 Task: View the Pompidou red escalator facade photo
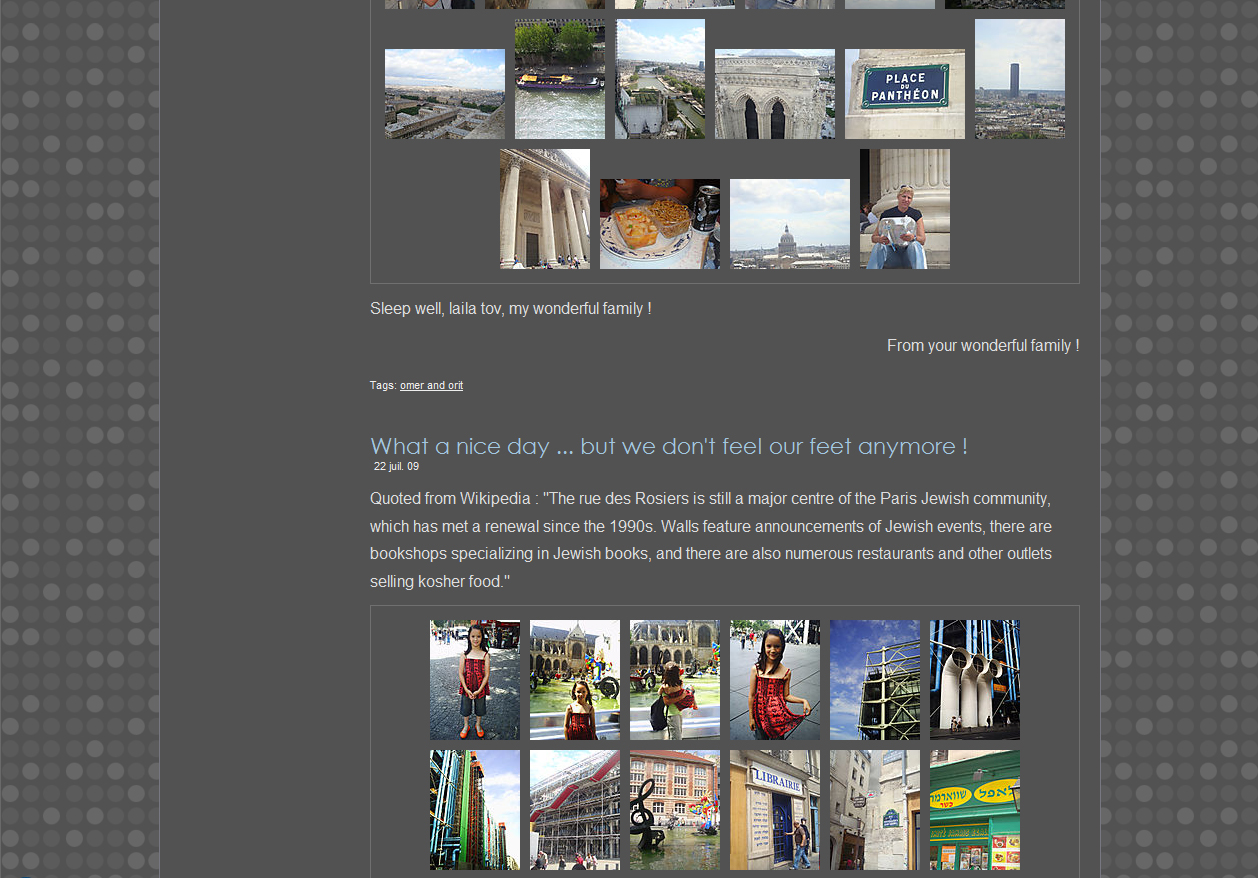click(574, 810)
